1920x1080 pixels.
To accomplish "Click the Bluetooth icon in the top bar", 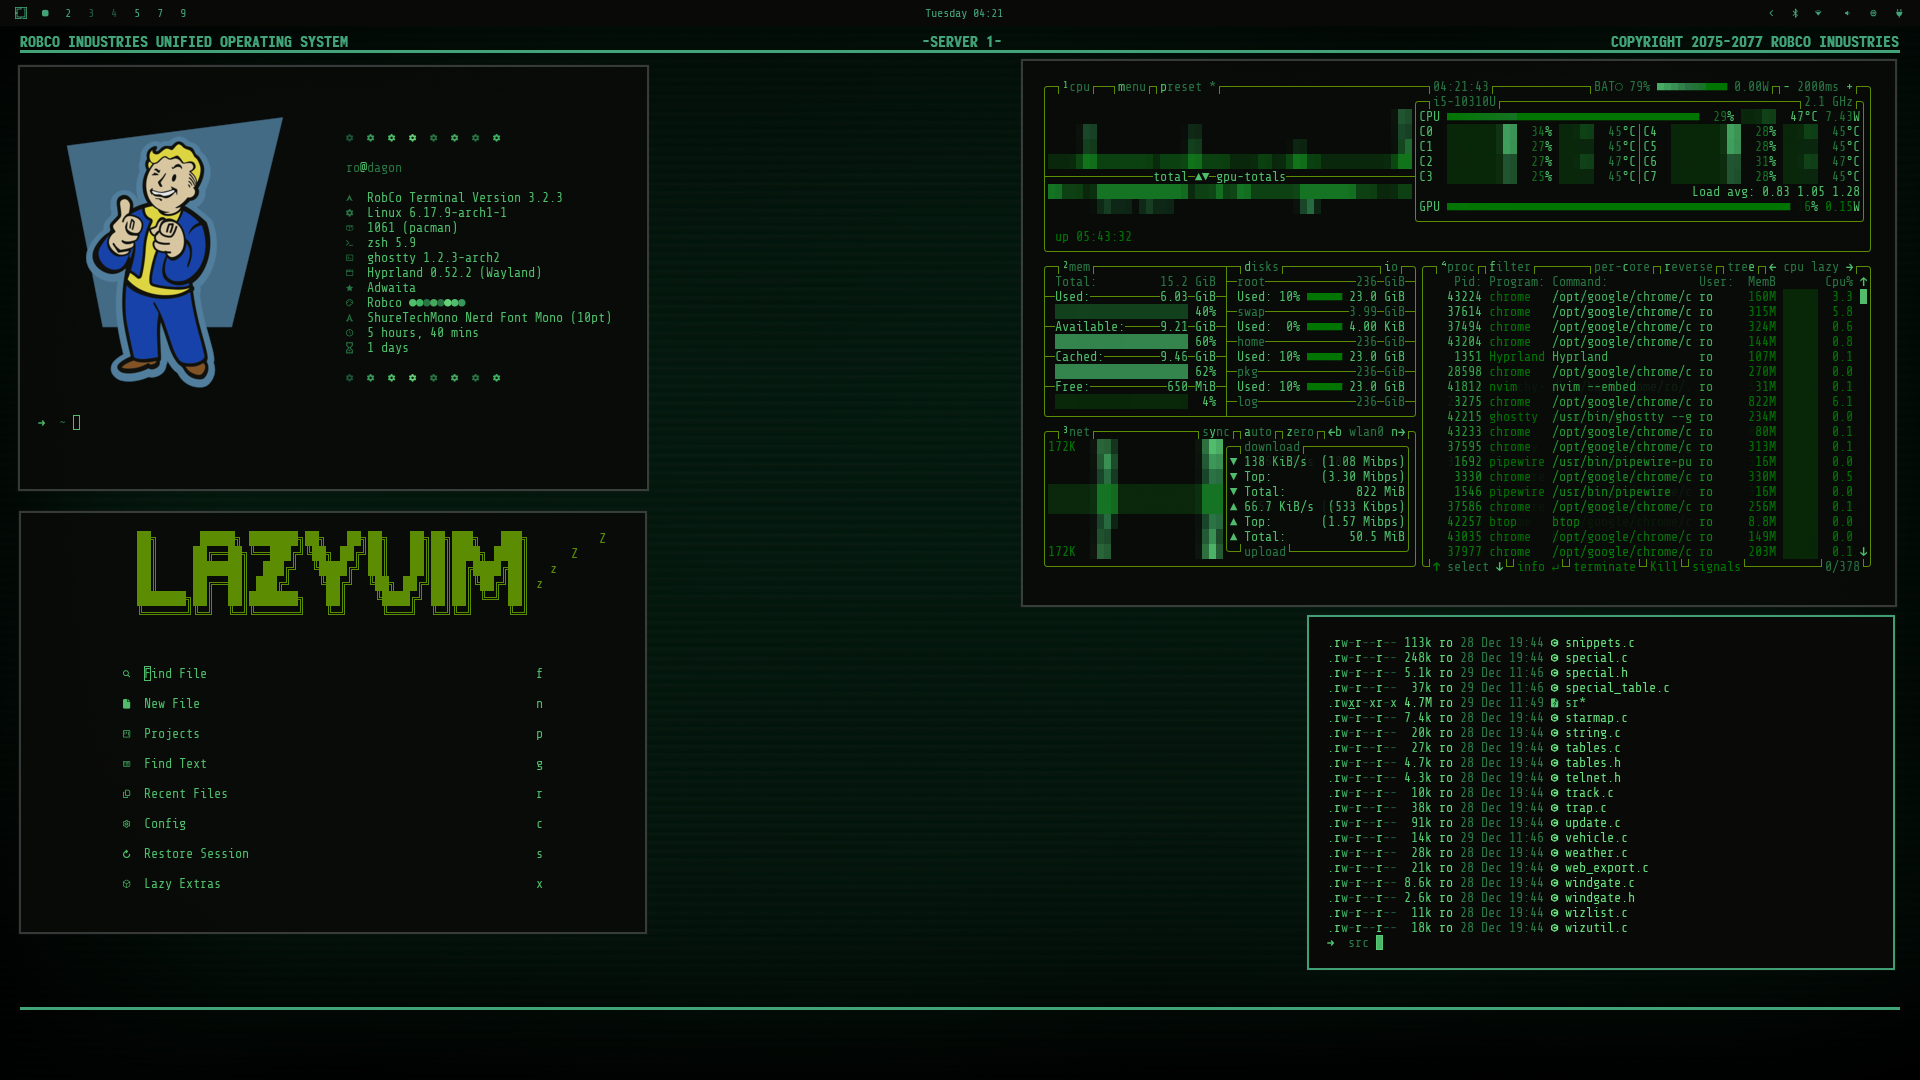I will [x=1795, y=13].
